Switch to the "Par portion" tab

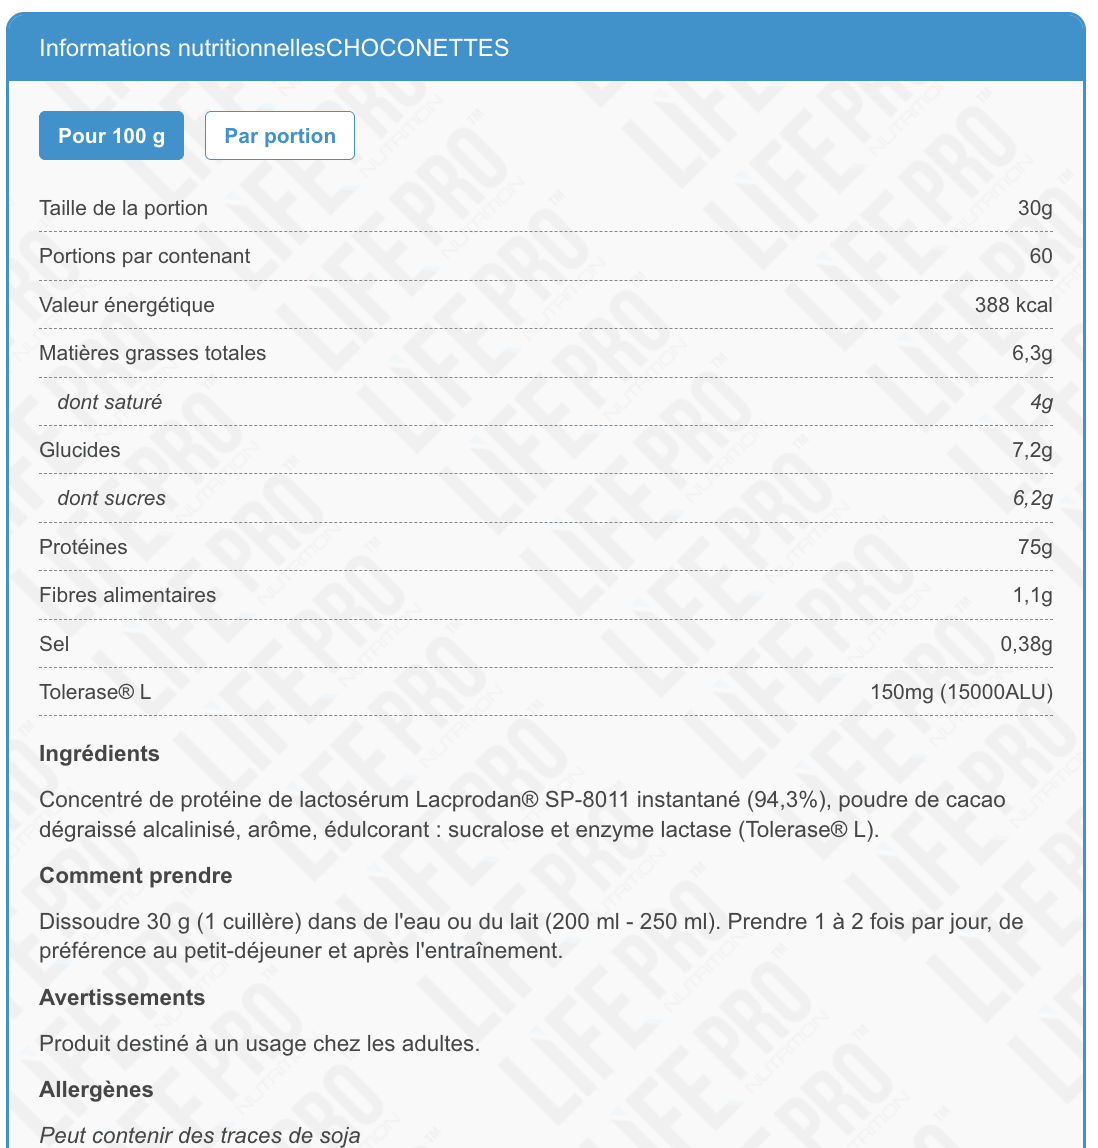click(x=280, y=136)
